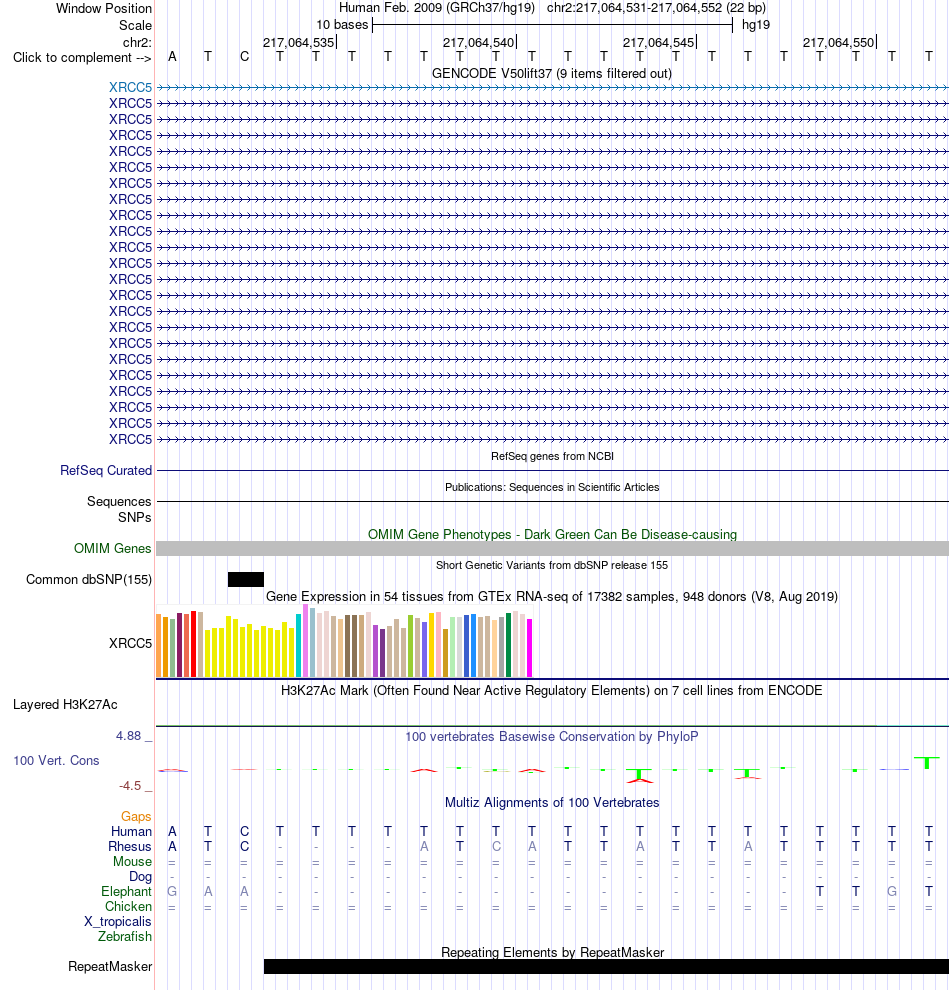The width and height of the screenshot is (950, 990).
Task: Click 'Short Genetic Variants from dbSNP release 155'
Action: [x=552, y=565]
